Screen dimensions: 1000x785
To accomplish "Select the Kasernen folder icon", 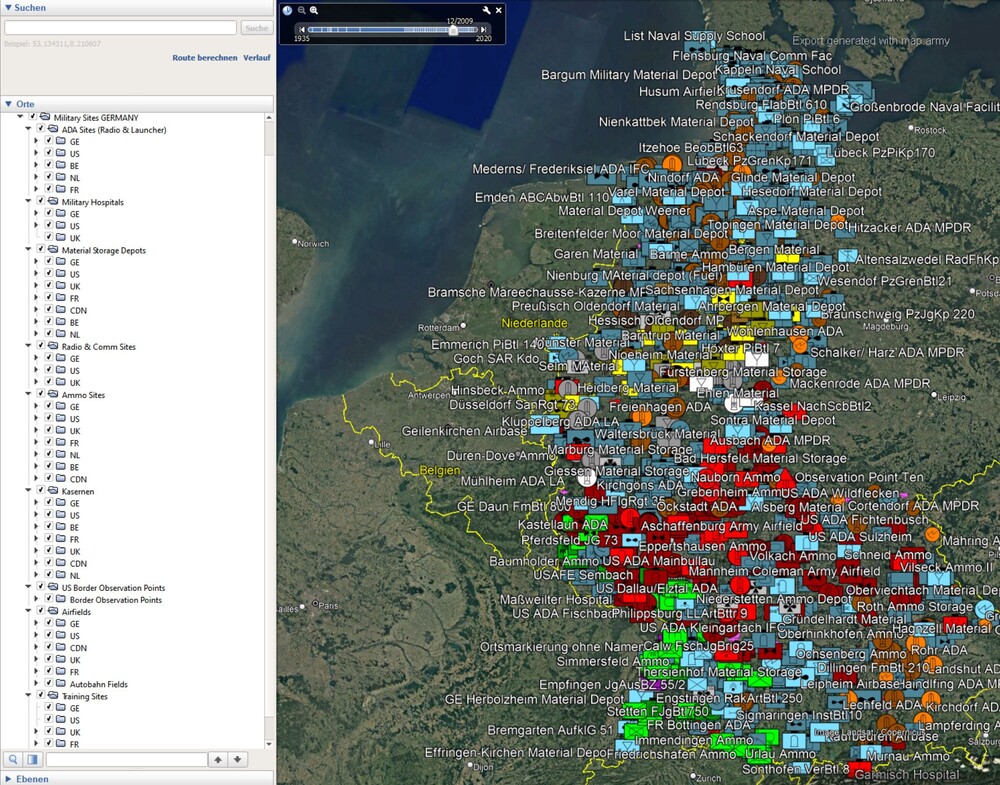I will 53,491.
